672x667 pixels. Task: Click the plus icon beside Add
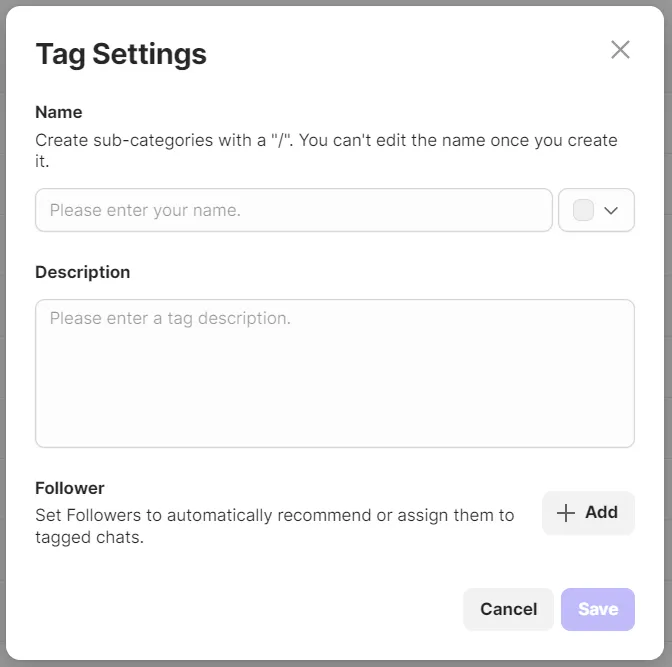[566, 513]
